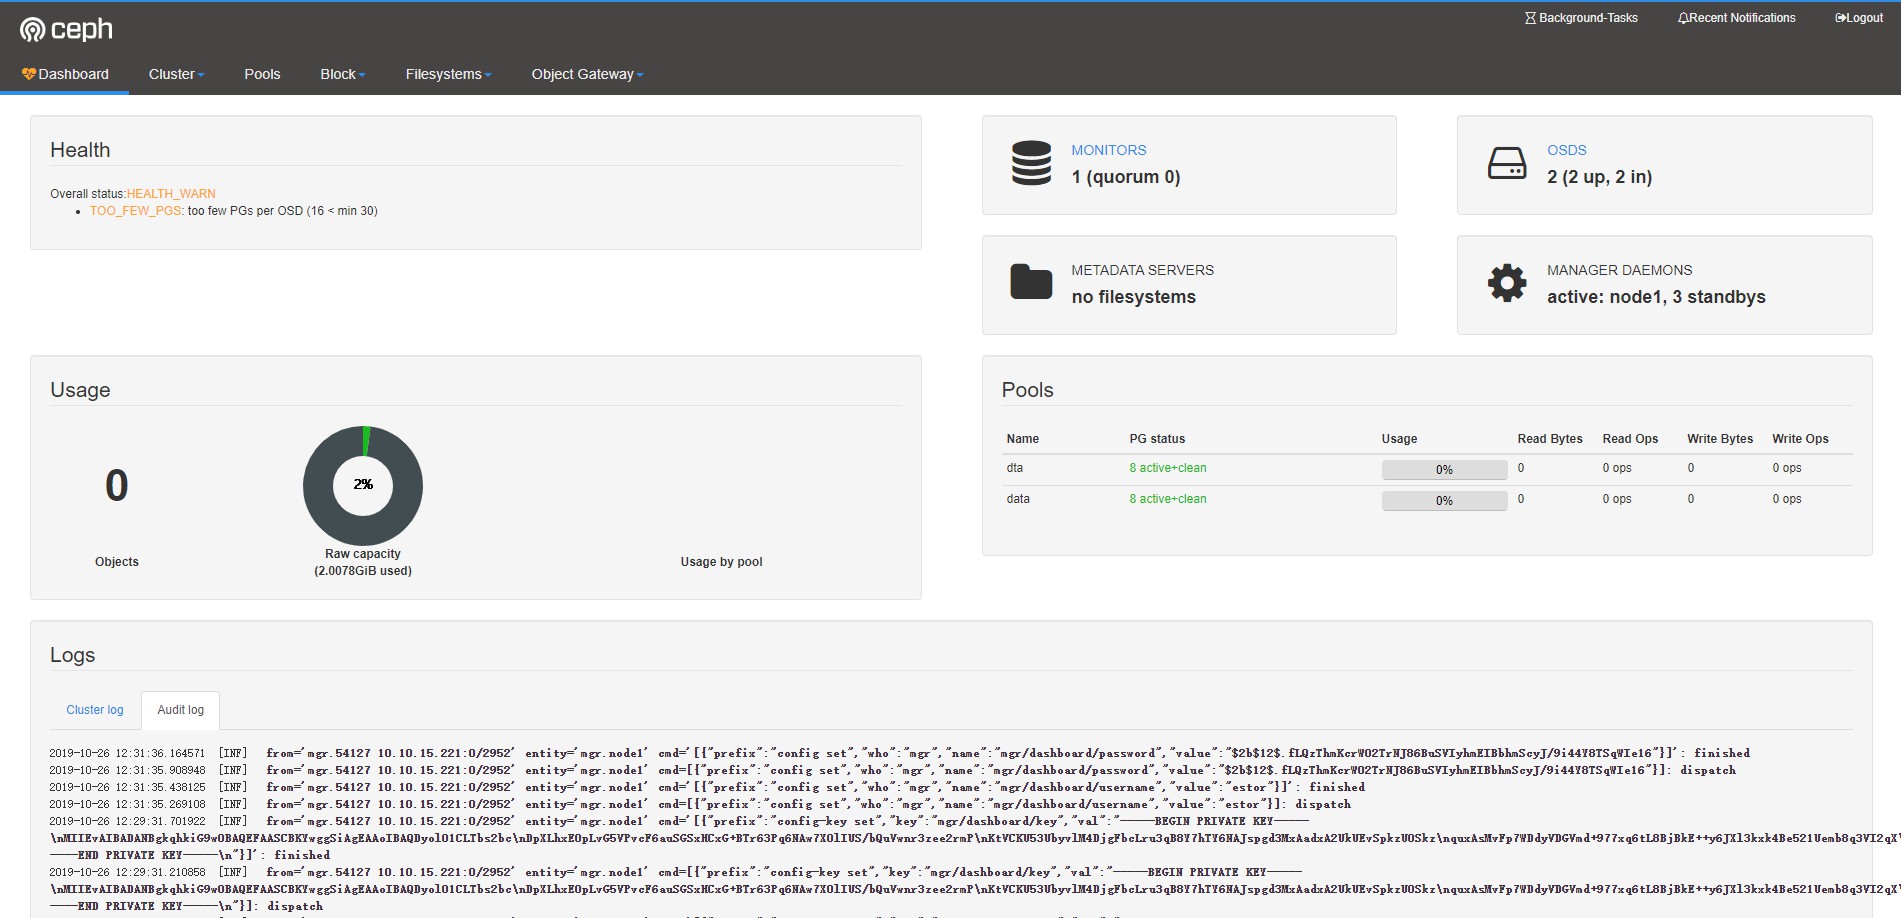Expand the Filesystems dropdown menu
The height and width of the screenshot is (918, 1901).
(448, 74)
